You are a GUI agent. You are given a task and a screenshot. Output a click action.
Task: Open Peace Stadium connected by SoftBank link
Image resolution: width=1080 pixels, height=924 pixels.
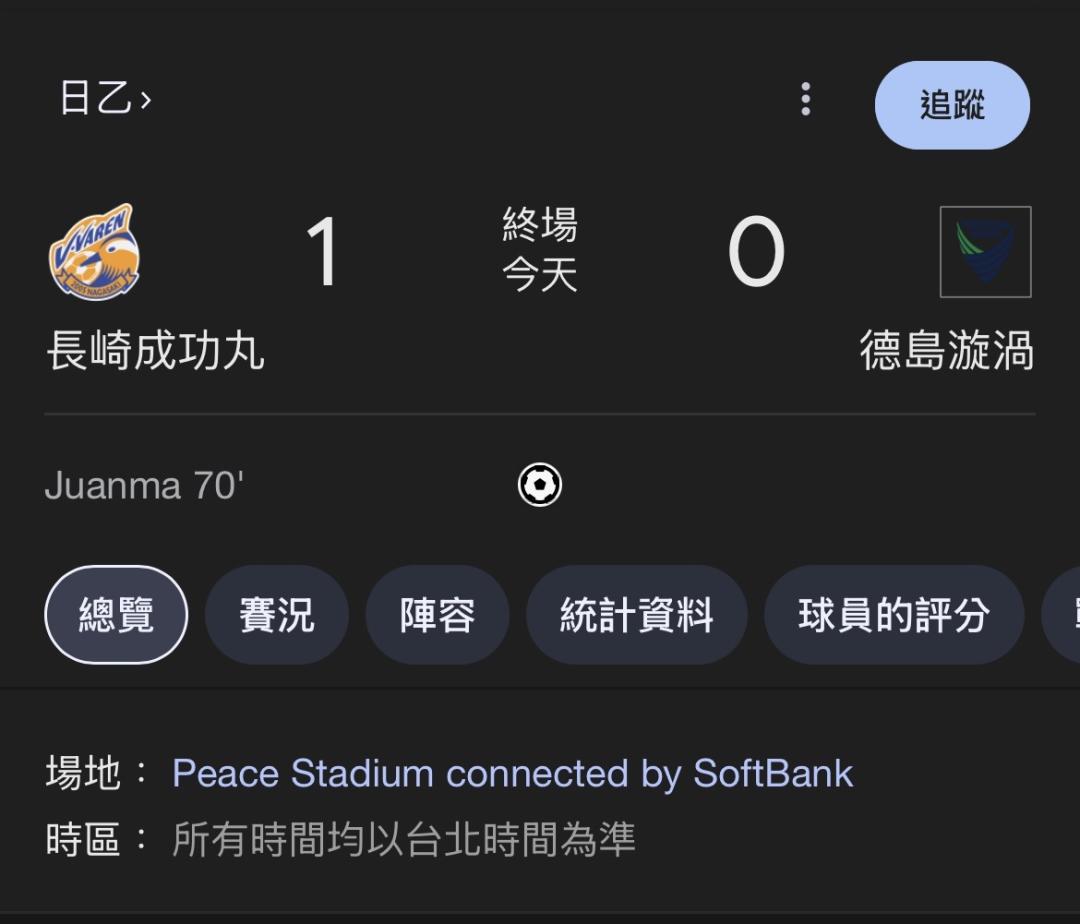coord(512,773)
